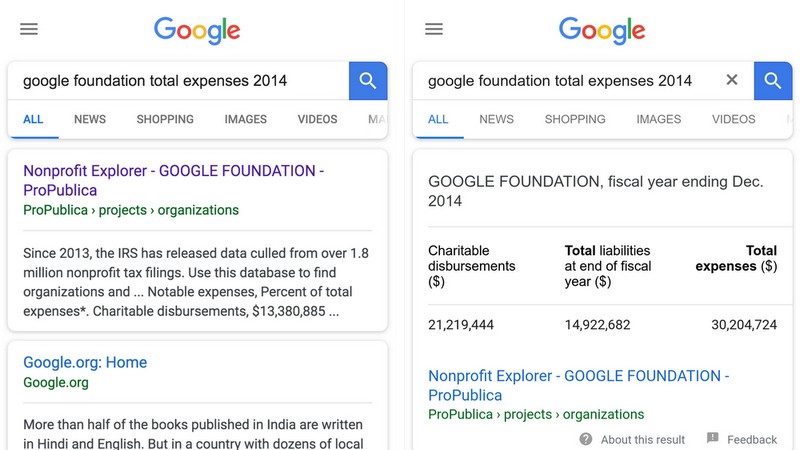Screen dimensions: 800x450
Task: Open the purple Nonprofit Explorer ProPublica result
Action: [173, 180]
